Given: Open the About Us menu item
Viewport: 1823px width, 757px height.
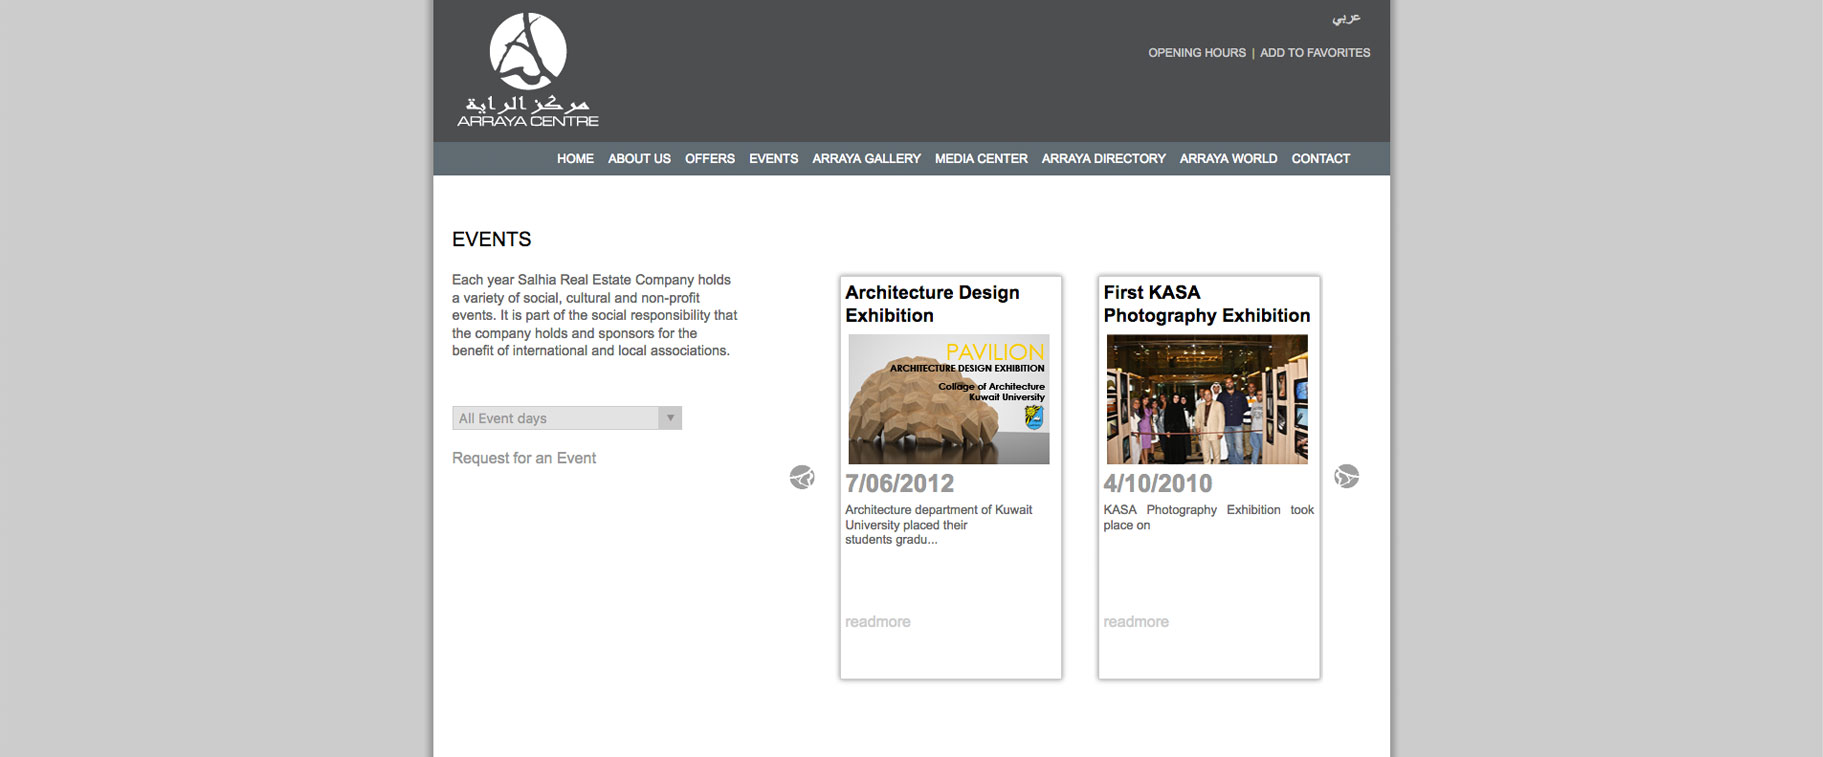Looking at the screenshot, I should click(x=639, y=159).
